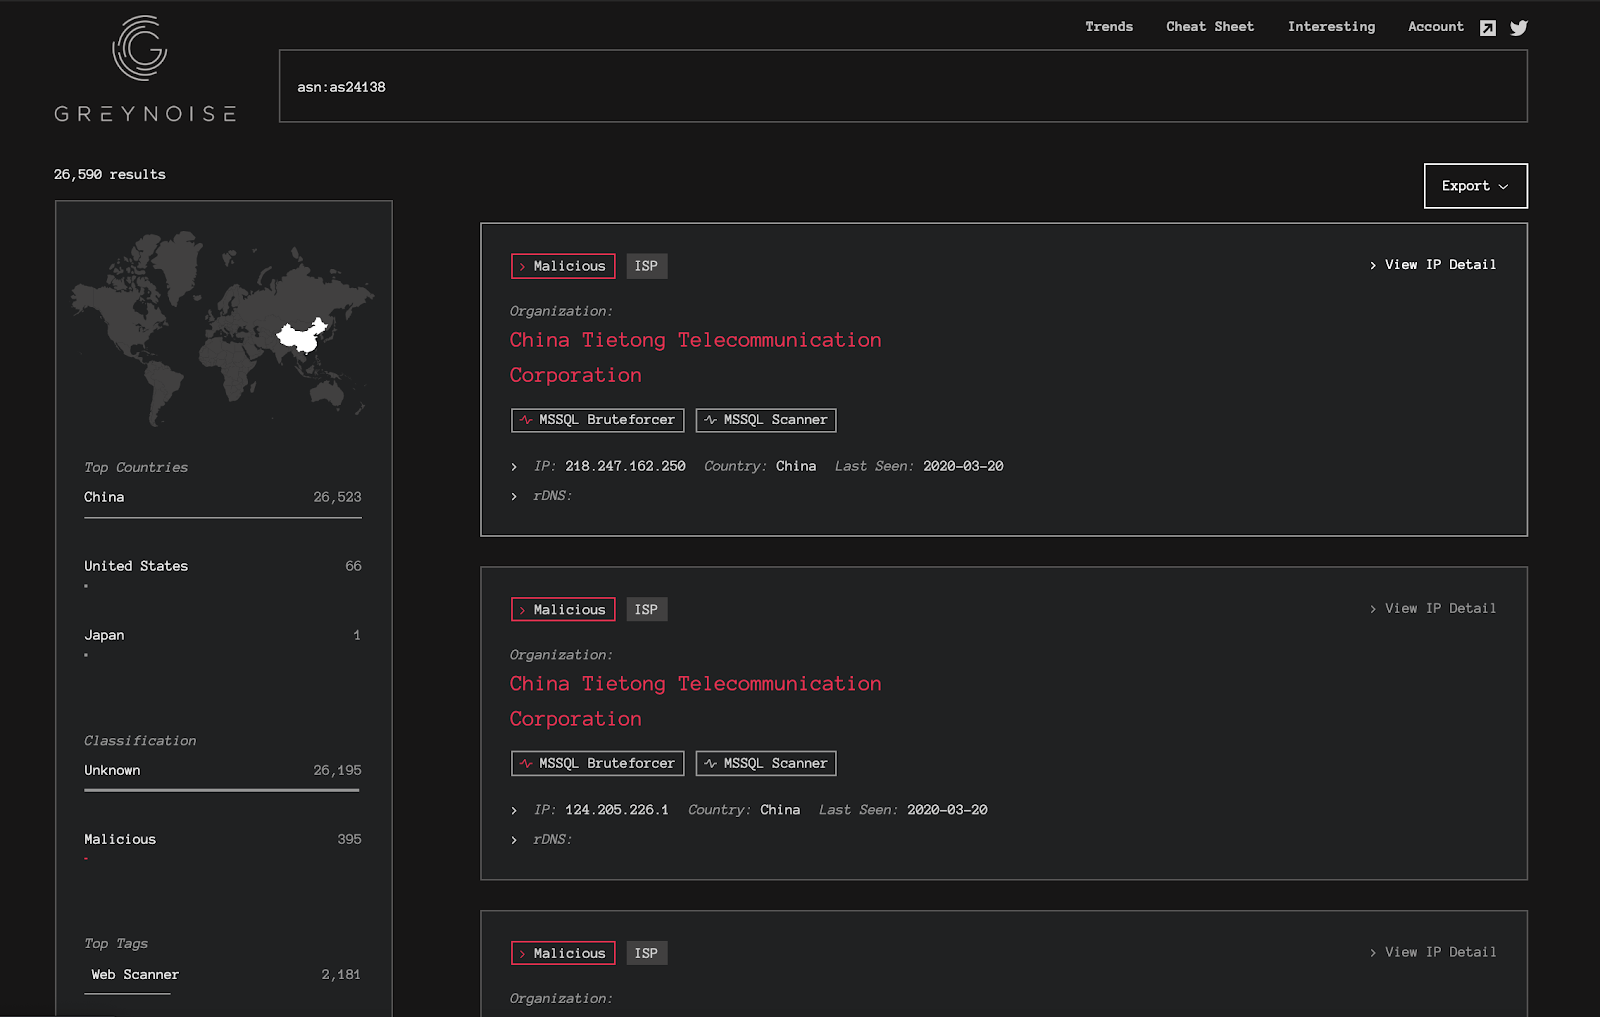Click ISP badge on 218.247.162.250 card

coord(646,266)
